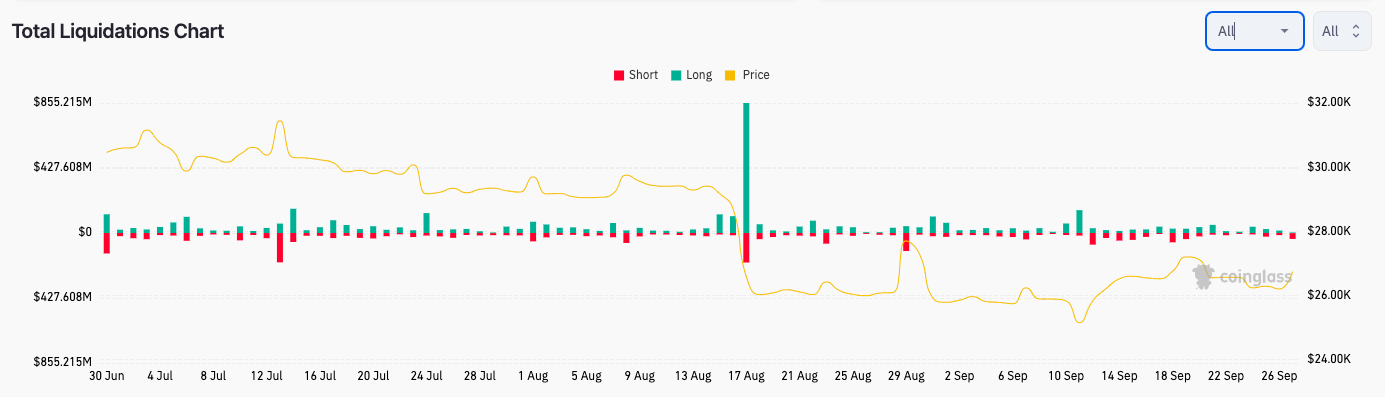Click the green Long legend swatch

676,75
